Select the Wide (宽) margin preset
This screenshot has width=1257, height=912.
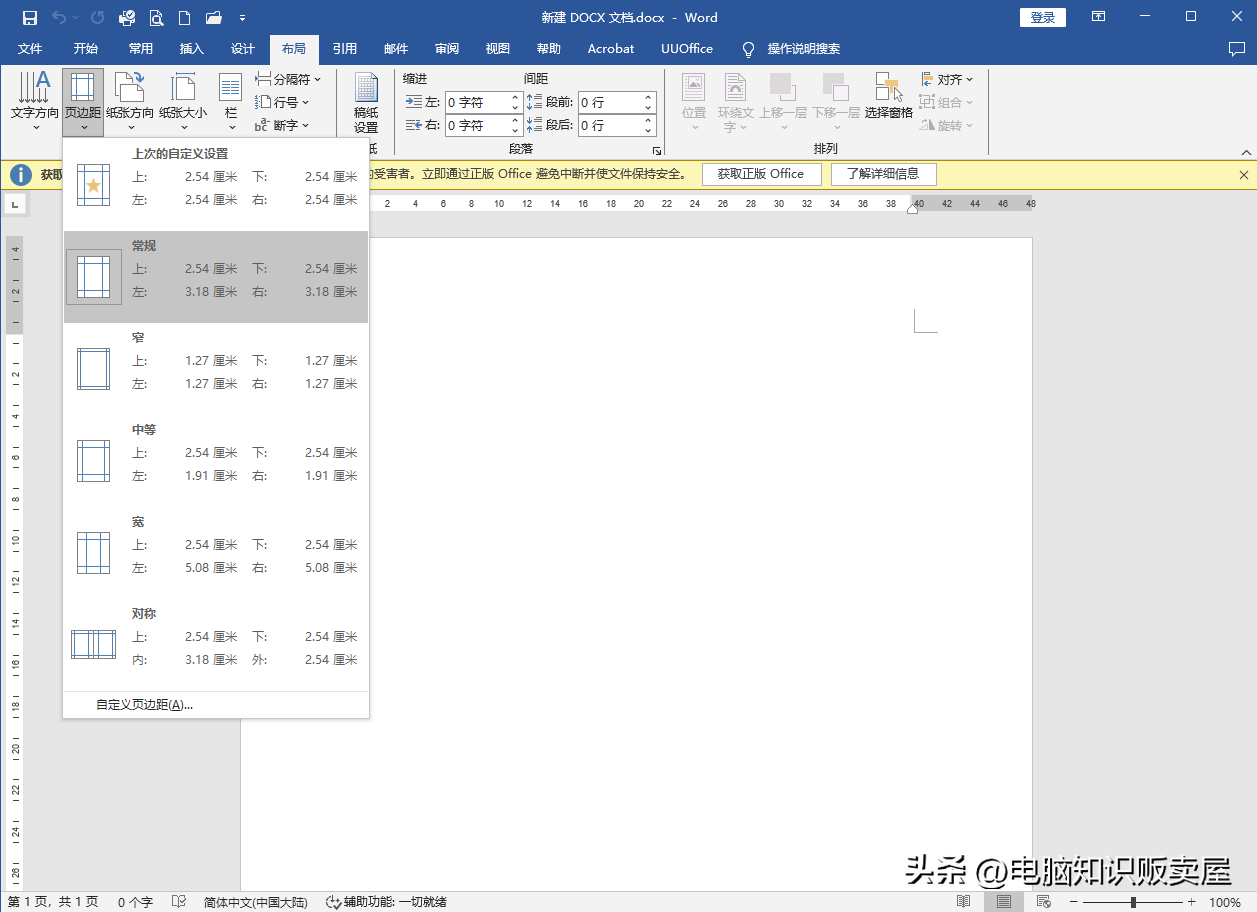[216, 553]
